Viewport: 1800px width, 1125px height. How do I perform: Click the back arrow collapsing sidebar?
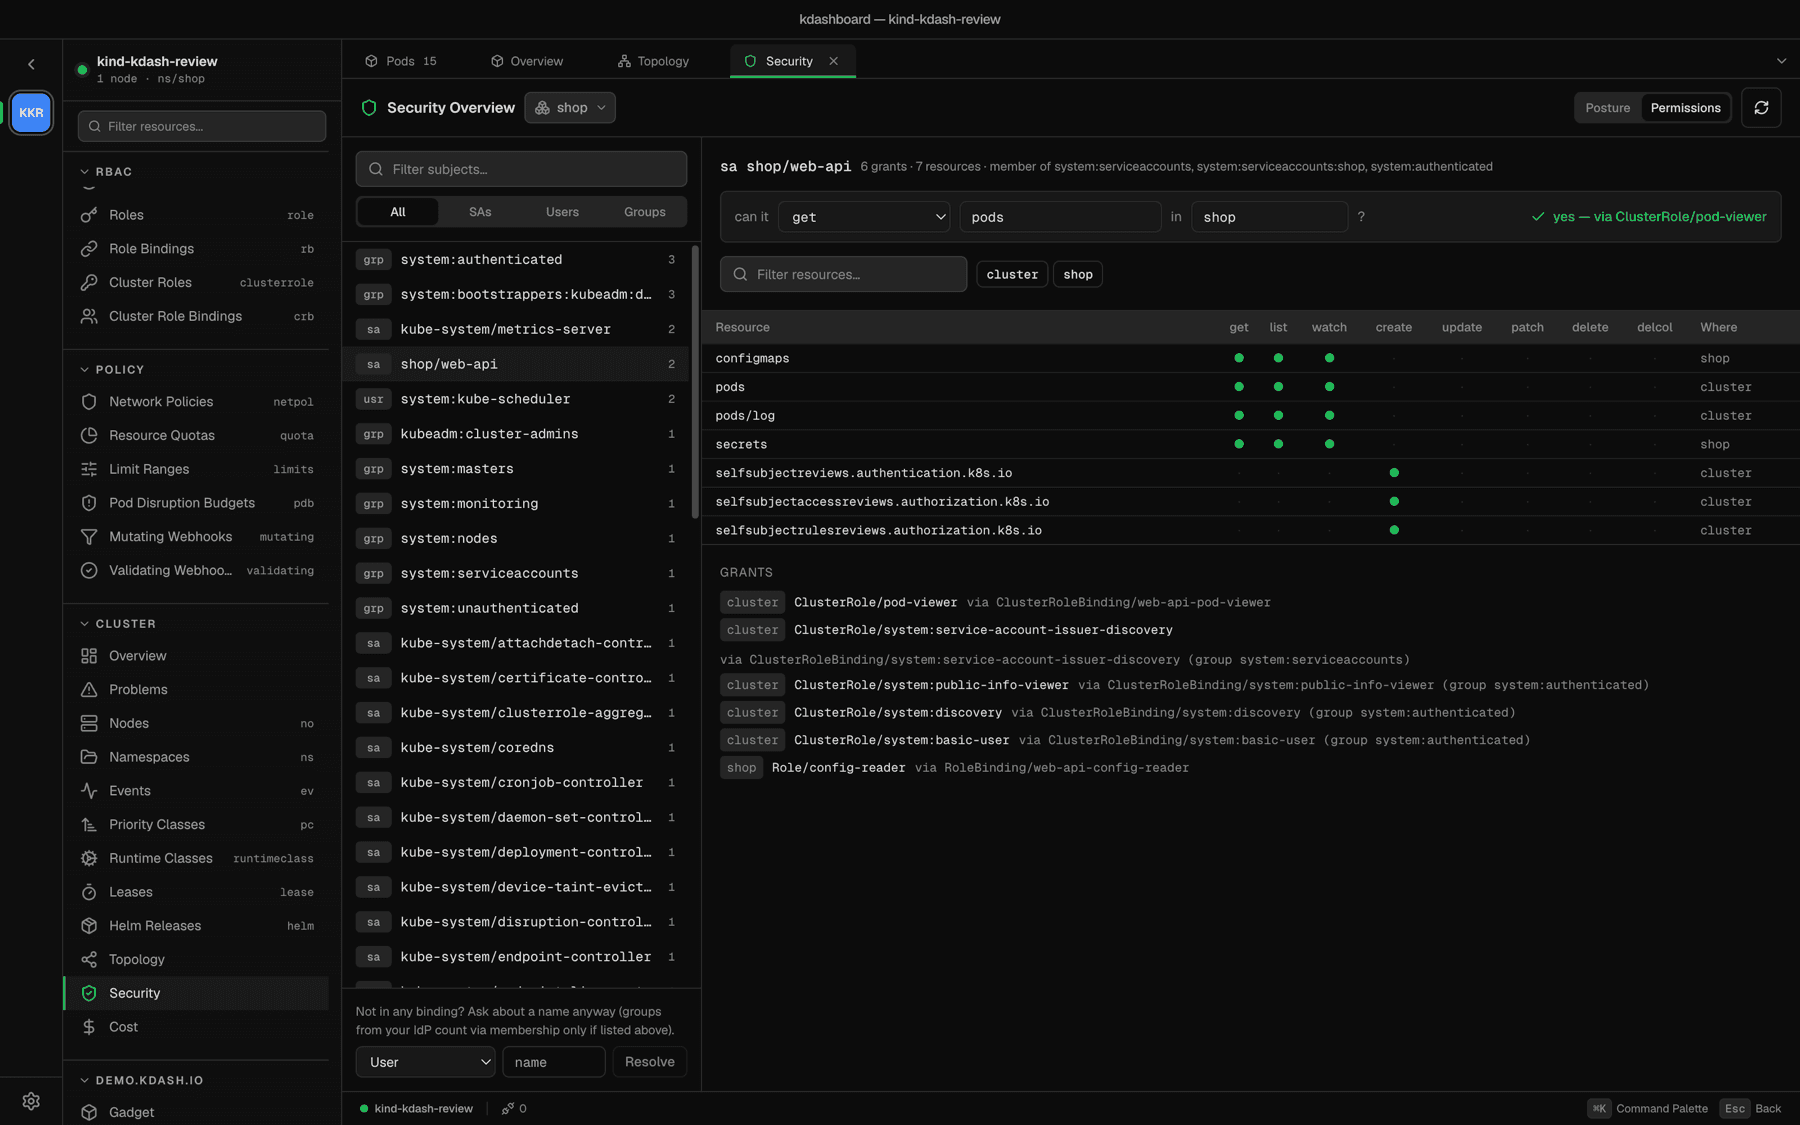31,64
